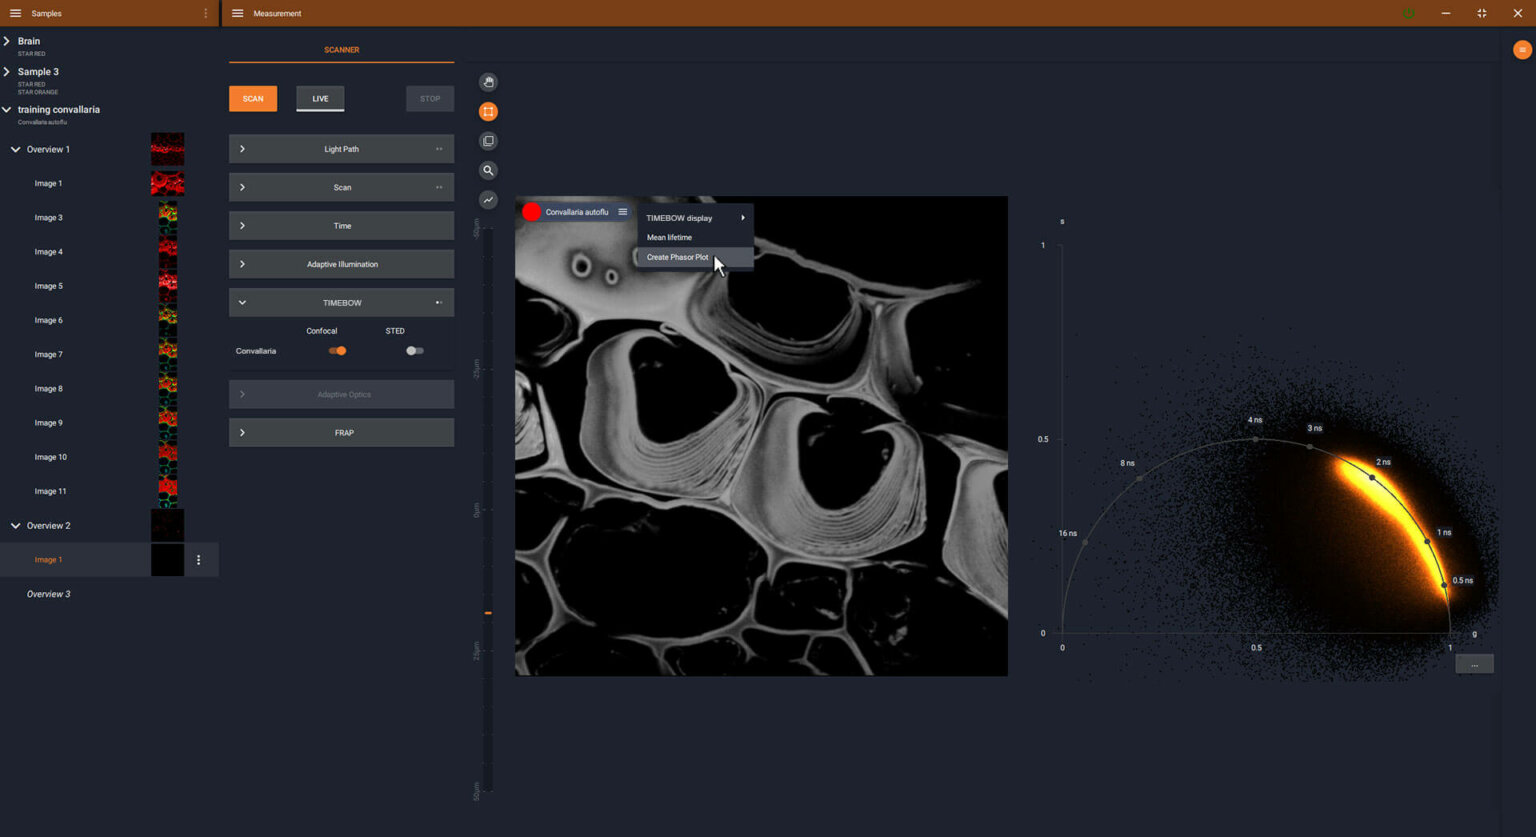Select the magnifier zoom tool
This screenshot has width=1536, height=837.
(x=488, y=171)
